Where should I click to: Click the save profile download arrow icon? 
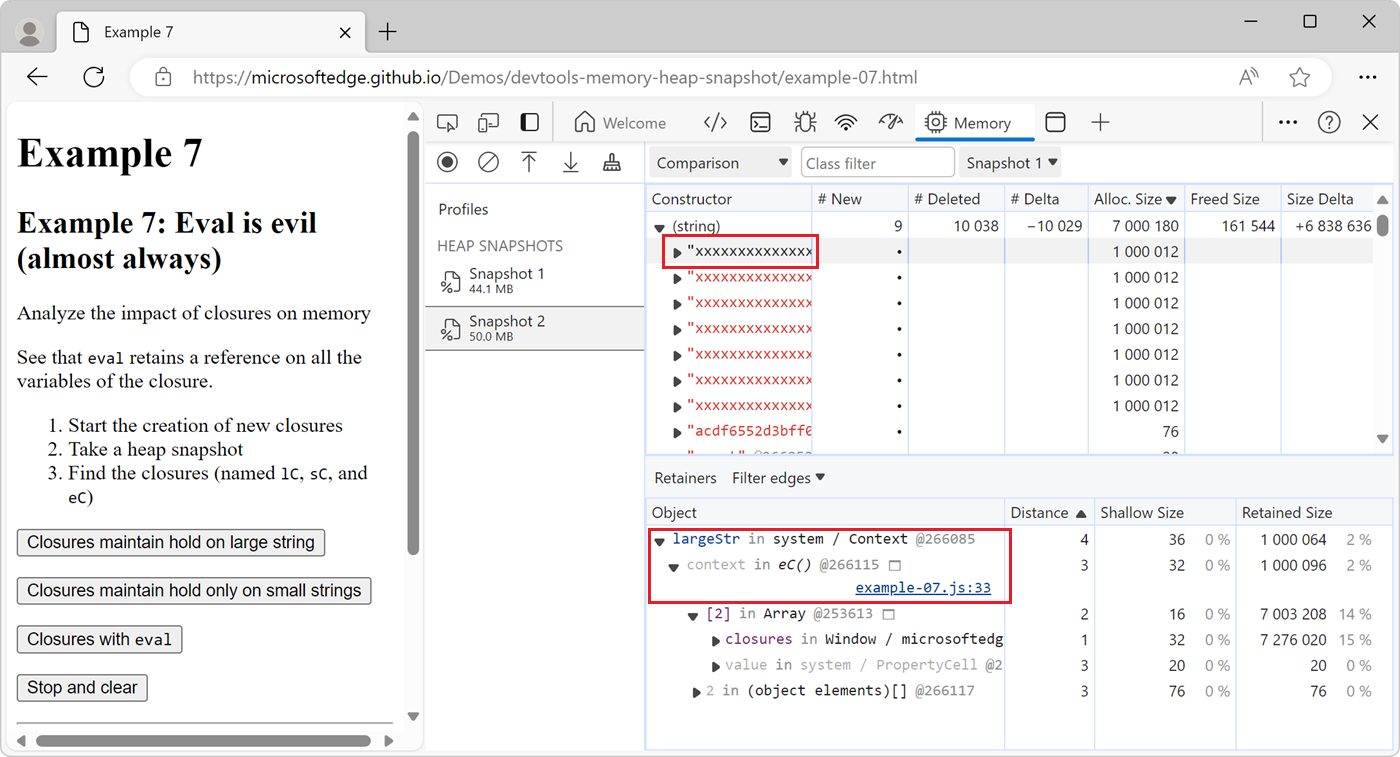571,162
